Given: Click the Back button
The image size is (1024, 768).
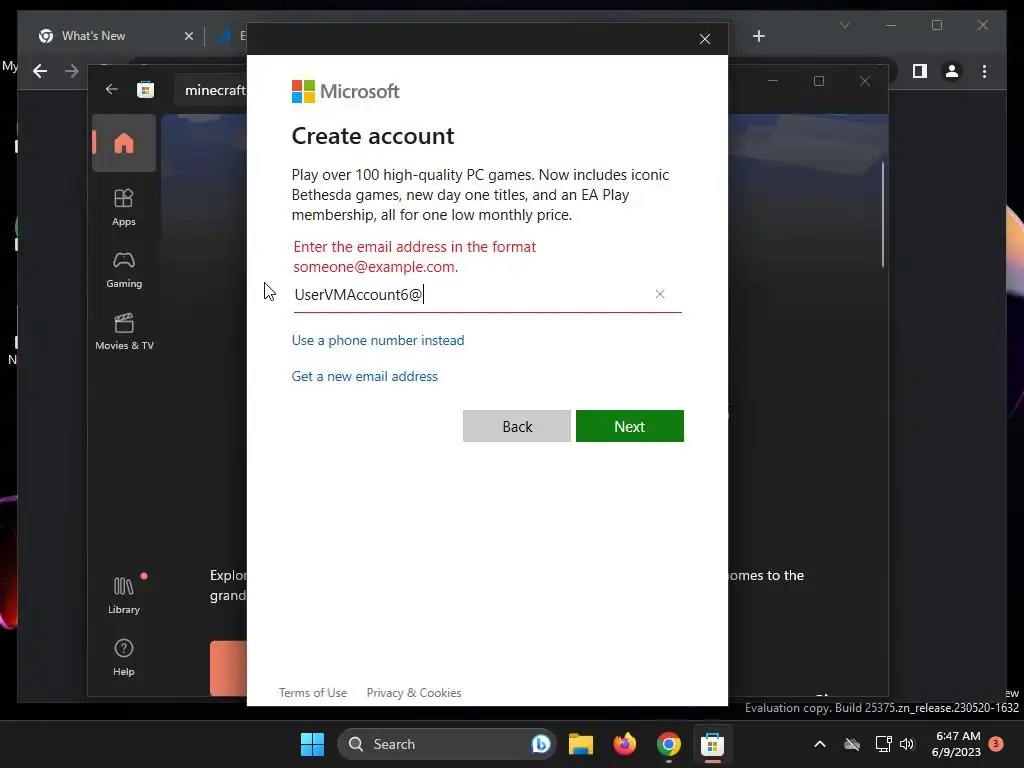Looking at the screenshot, I should pyautogui.click(x=517, y=426).
